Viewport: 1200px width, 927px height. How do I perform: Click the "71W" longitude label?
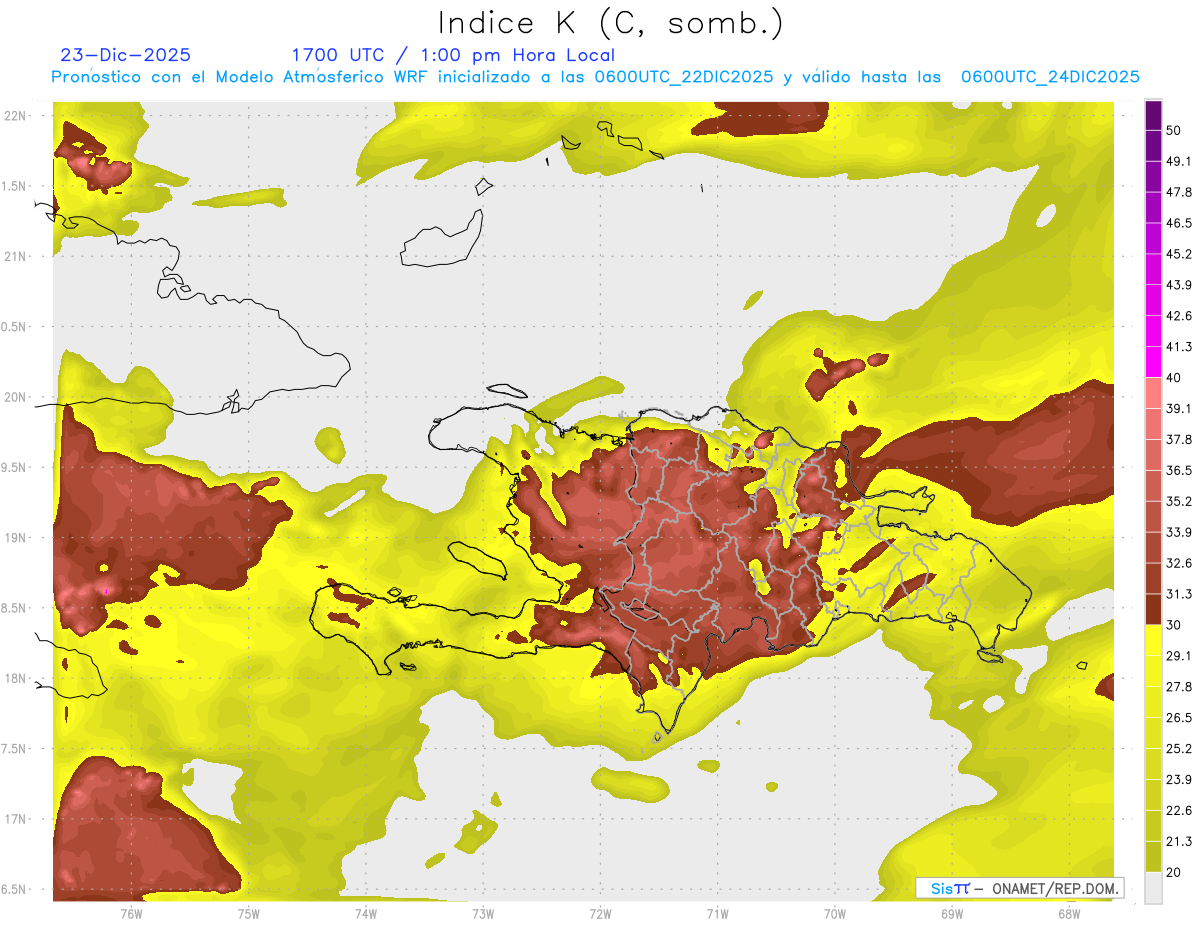[717, 913]
